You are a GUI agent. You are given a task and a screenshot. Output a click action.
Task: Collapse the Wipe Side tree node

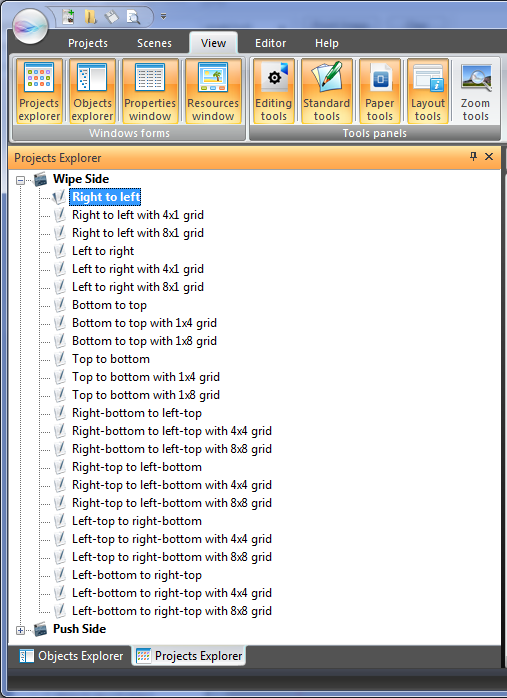(x=20, y=180)
